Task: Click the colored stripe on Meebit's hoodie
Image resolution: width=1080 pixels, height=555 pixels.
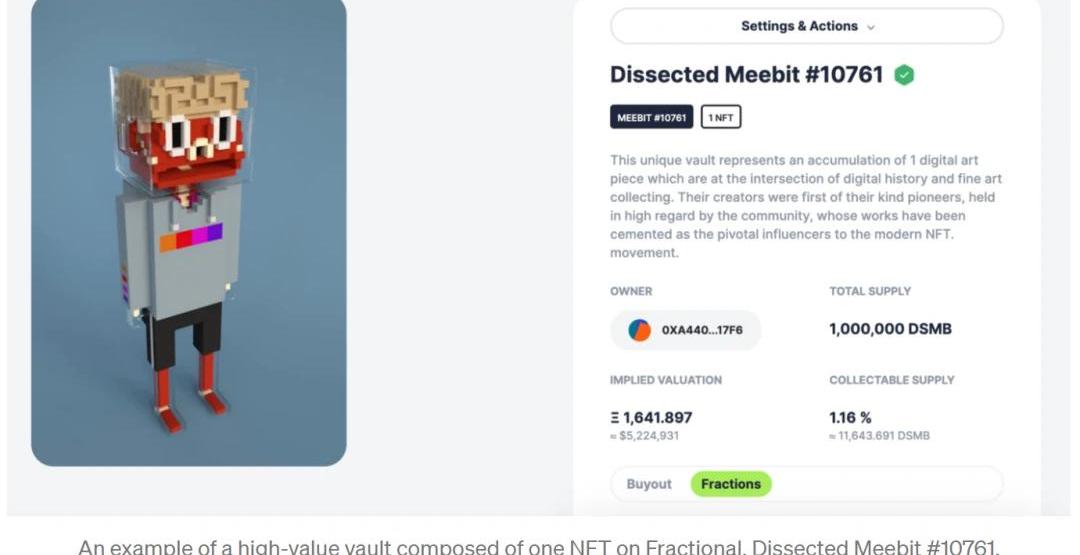Action: click(x=190, y=238)
